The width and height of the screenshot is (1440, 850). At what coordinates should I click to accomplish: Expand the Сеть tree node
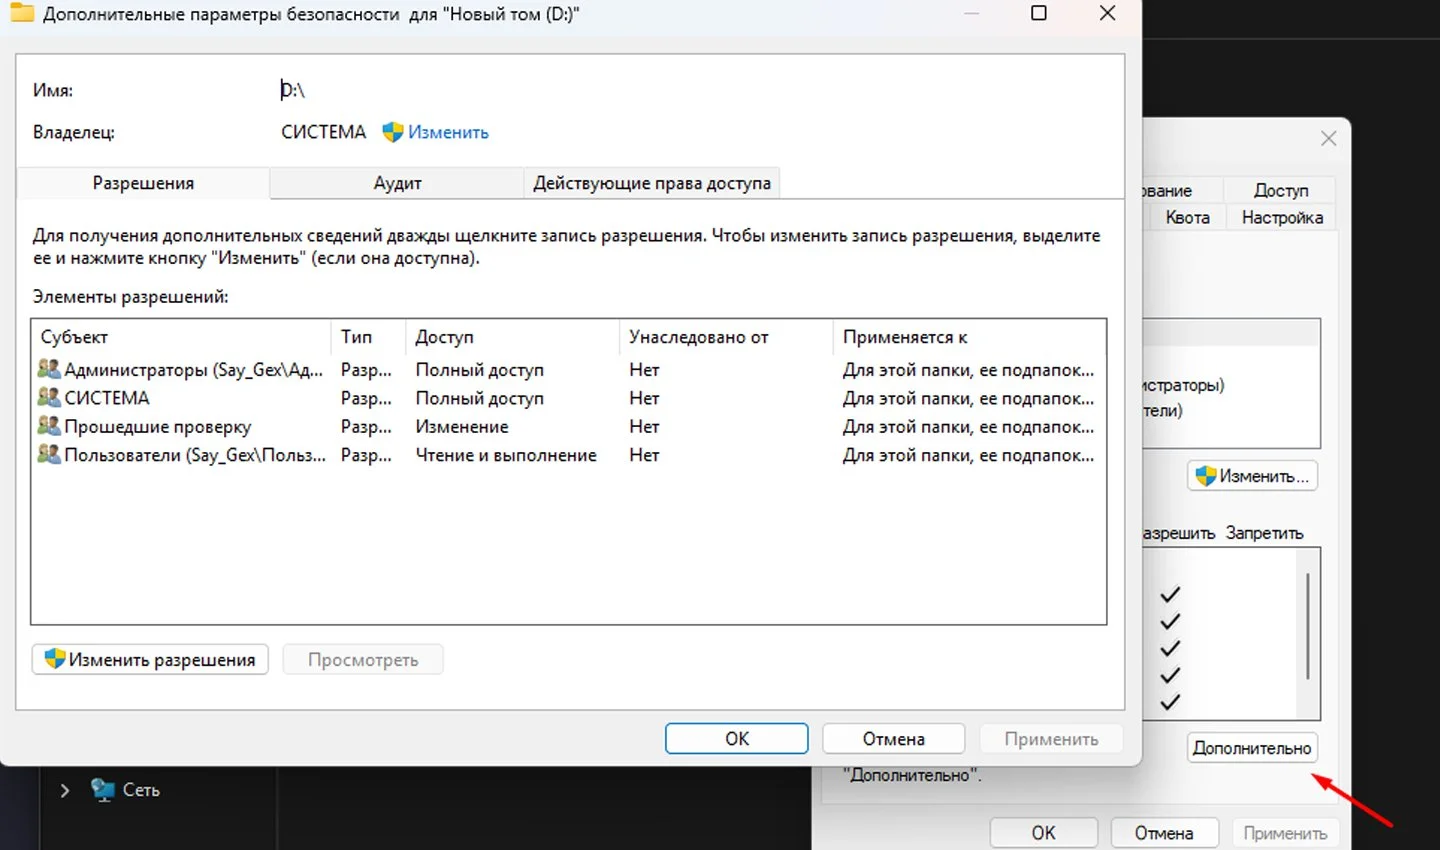click(65, 790)
